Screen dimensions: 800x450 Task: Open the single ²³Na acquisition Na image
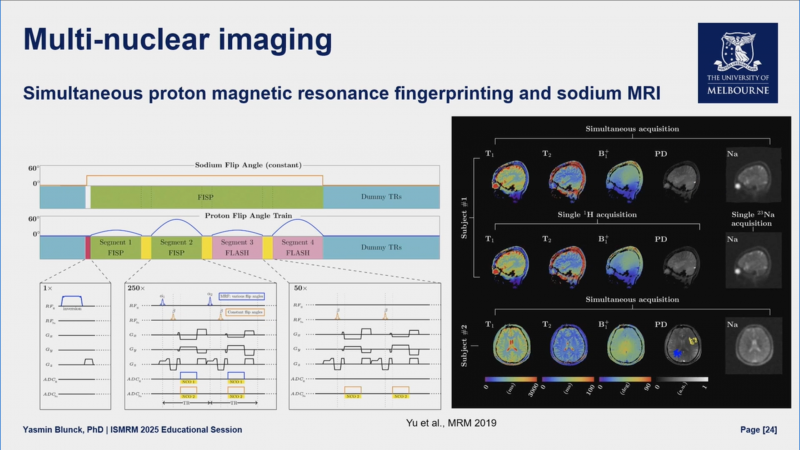[x=754, y=261]
